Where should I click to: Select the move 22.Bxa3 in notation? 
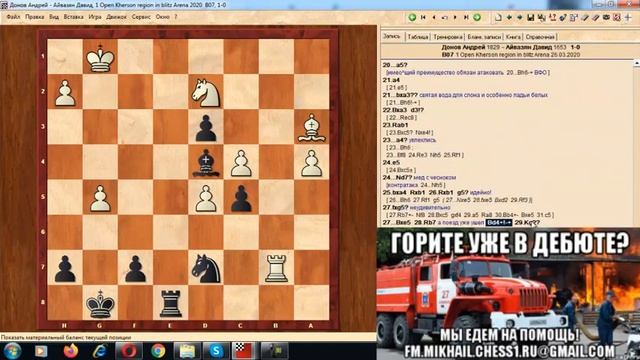click(395, 110)
